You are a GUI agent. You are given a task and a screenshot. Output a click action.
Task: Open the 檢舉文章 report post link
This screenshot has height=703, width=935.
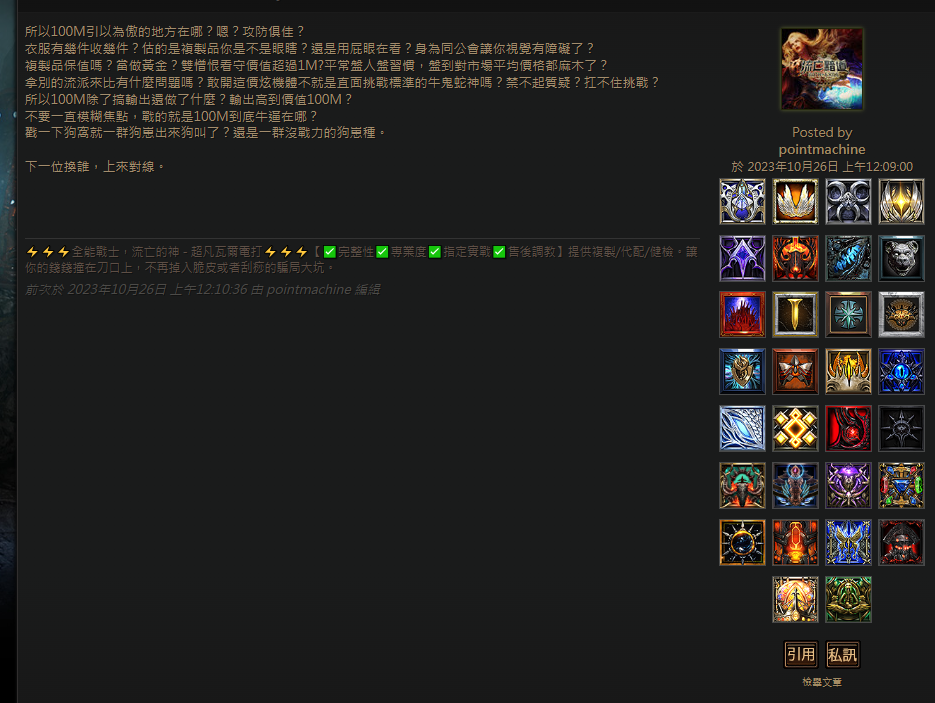pyautogui.click(x=822, y=682)
